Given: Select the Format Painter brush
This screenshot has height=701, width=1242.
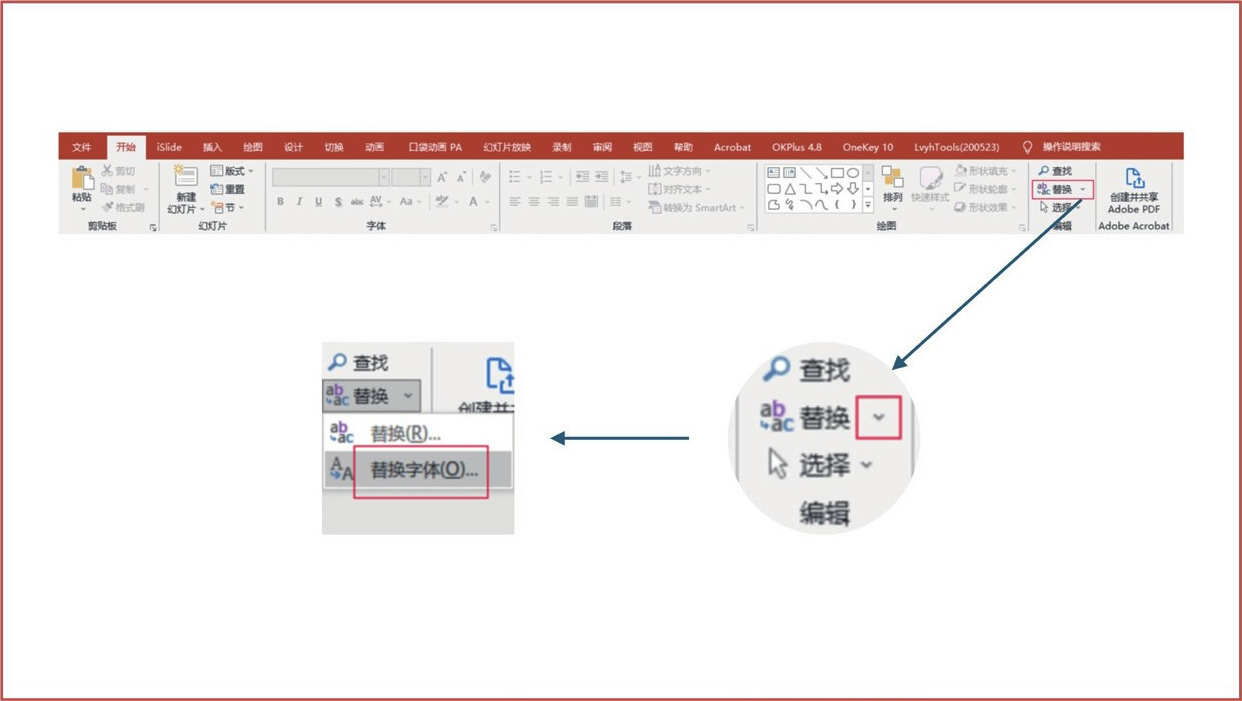Looking at the screenshot, I should pos(108,207).
